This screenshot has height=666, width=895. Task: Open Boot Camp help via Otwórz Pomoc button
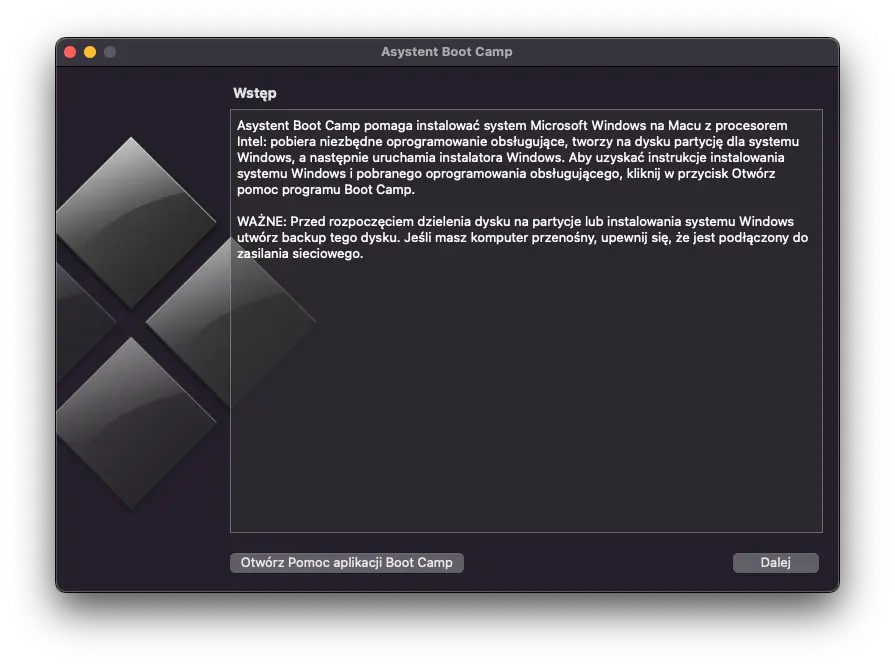(347, 563)
